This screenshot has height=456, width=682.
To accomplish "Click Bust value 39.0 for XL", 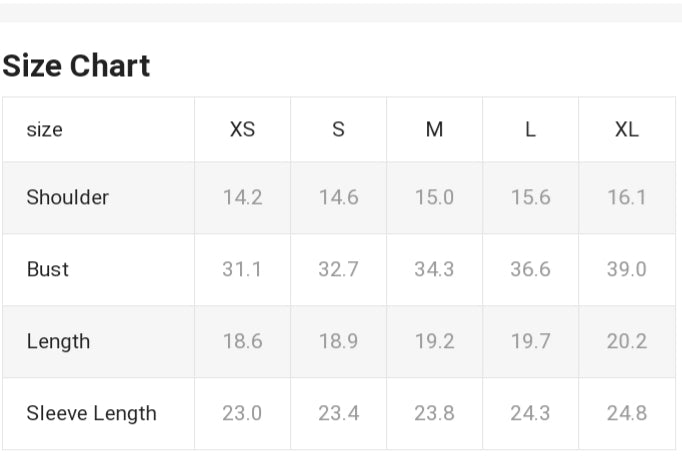I will pyautogui.click(x=626, y=269).
